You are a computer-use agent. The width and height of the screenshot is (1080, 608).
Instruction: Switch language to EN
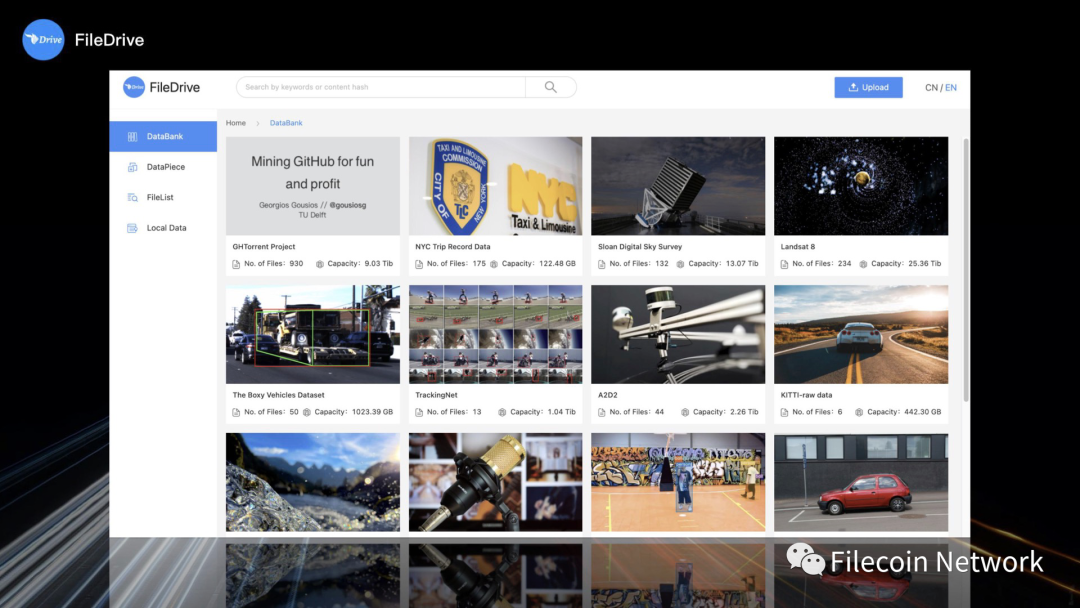pos(951,87)
